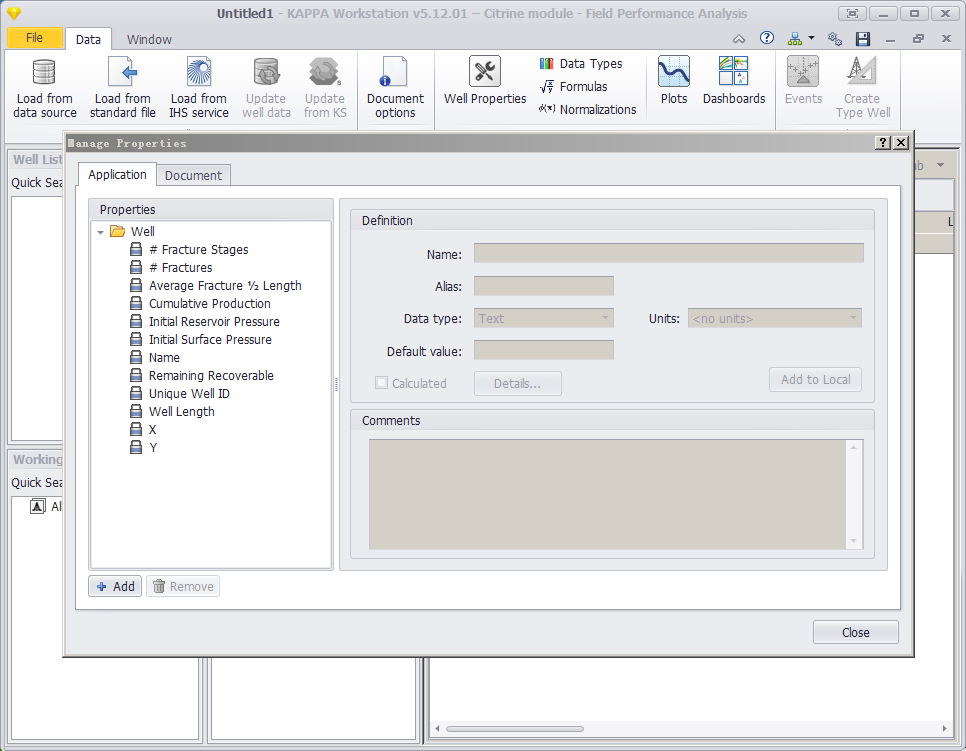Open Load from standard file

[x=123, y=87]
